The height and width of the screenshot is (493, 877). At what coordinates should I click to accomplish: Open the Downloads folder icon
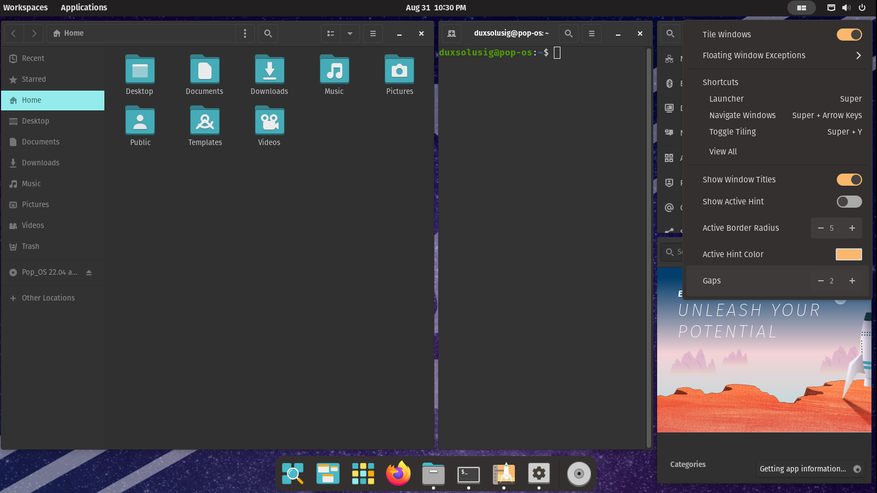pyautogui.click(x=269, y=72)
